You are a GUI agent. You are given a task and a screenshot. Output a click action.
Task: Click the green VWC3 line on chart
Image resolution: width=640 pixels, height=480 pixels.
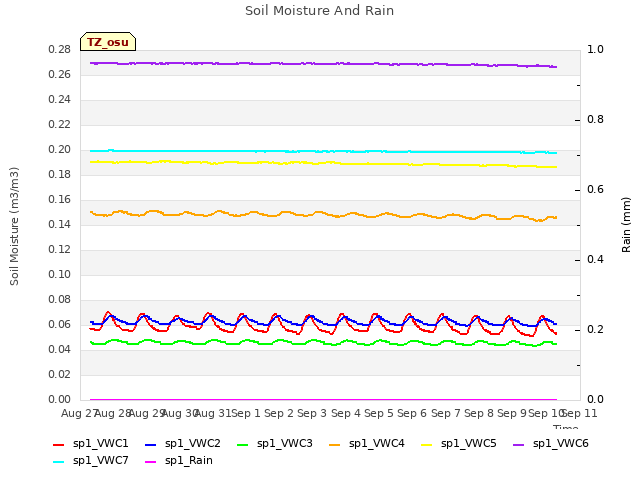click(322, 342)
